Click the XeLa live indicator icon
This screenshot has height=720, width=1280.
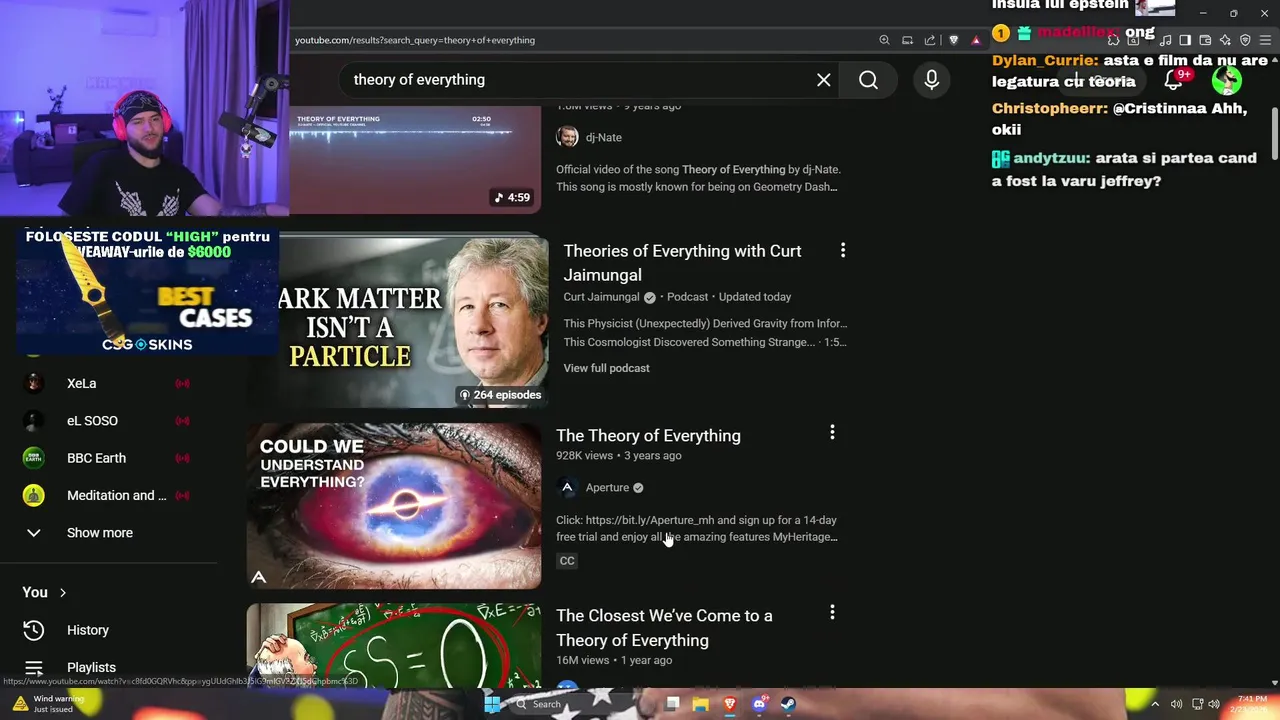(182, 383)
